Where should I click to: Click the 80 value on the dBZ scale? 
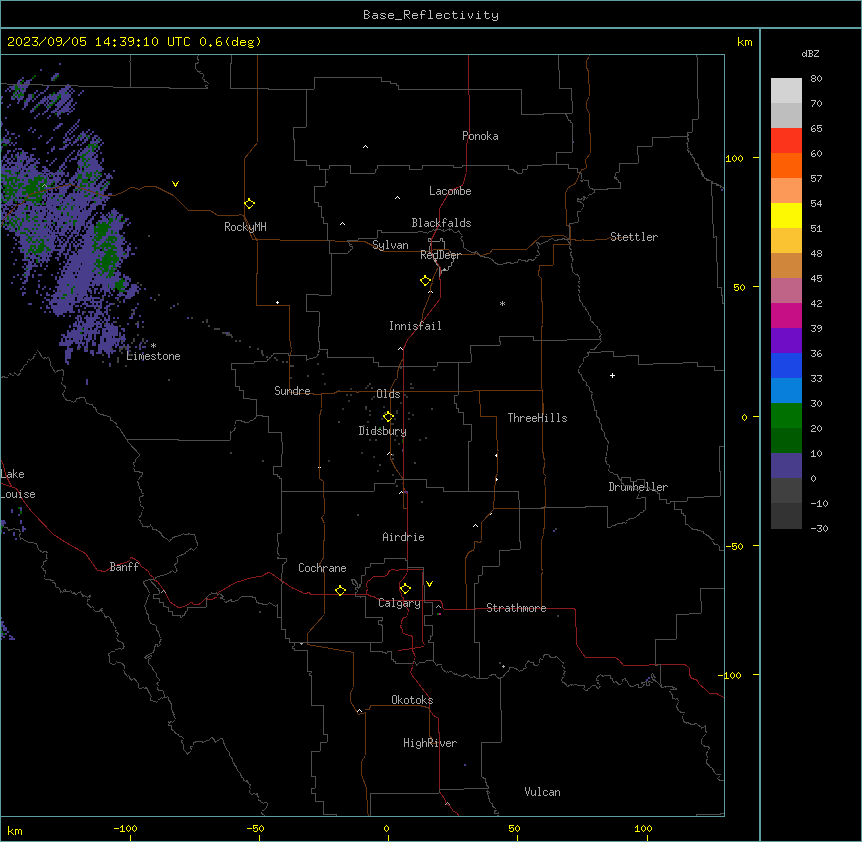(816, 79)
